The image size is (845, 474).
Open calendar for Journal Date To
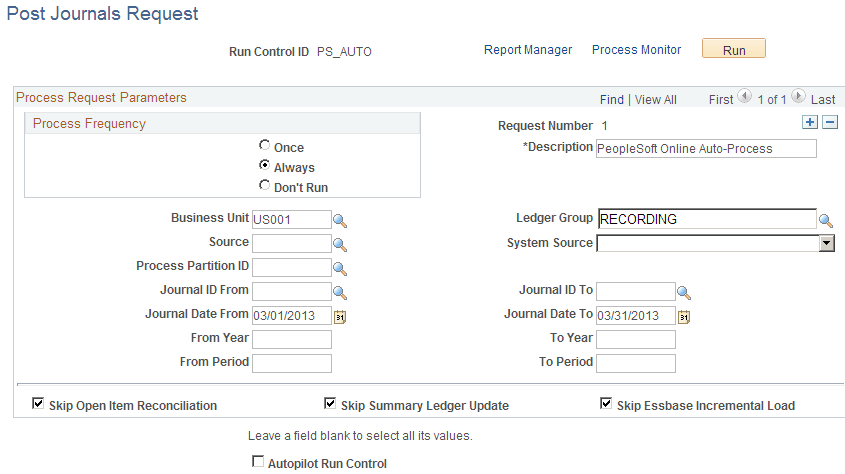click(x=683, y=317)
